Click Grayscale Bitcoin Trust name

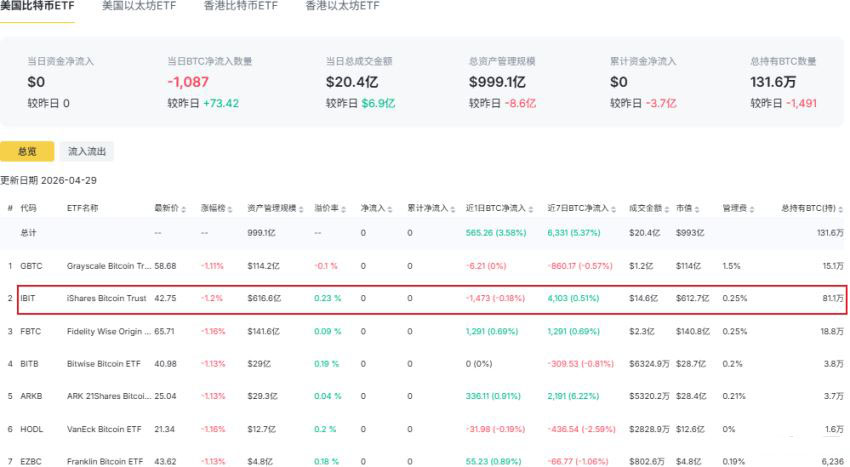(x=109, y=266)
